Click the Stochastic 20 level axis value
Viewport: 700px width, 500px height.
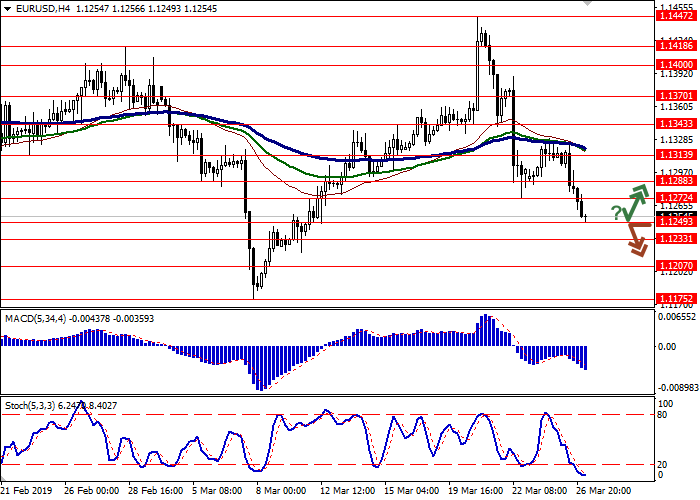coord(664,464)
